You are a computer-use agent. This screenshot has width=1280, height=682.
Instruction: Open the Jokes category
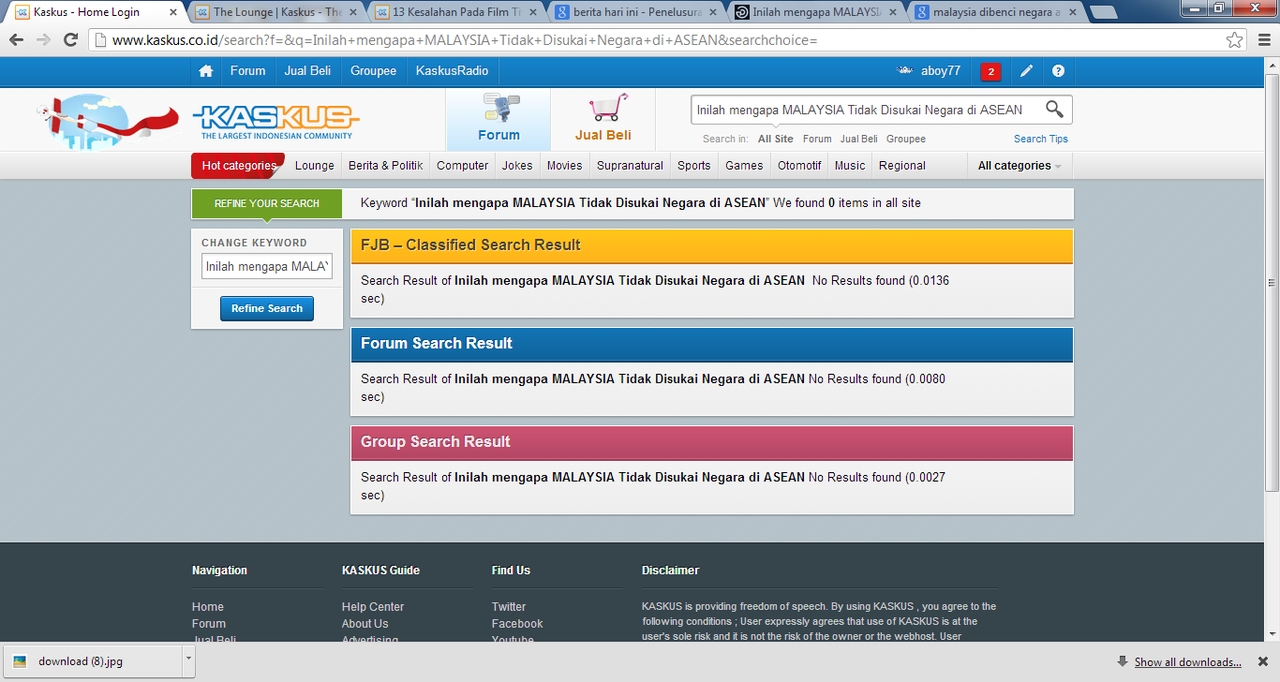tap(517, 166)
